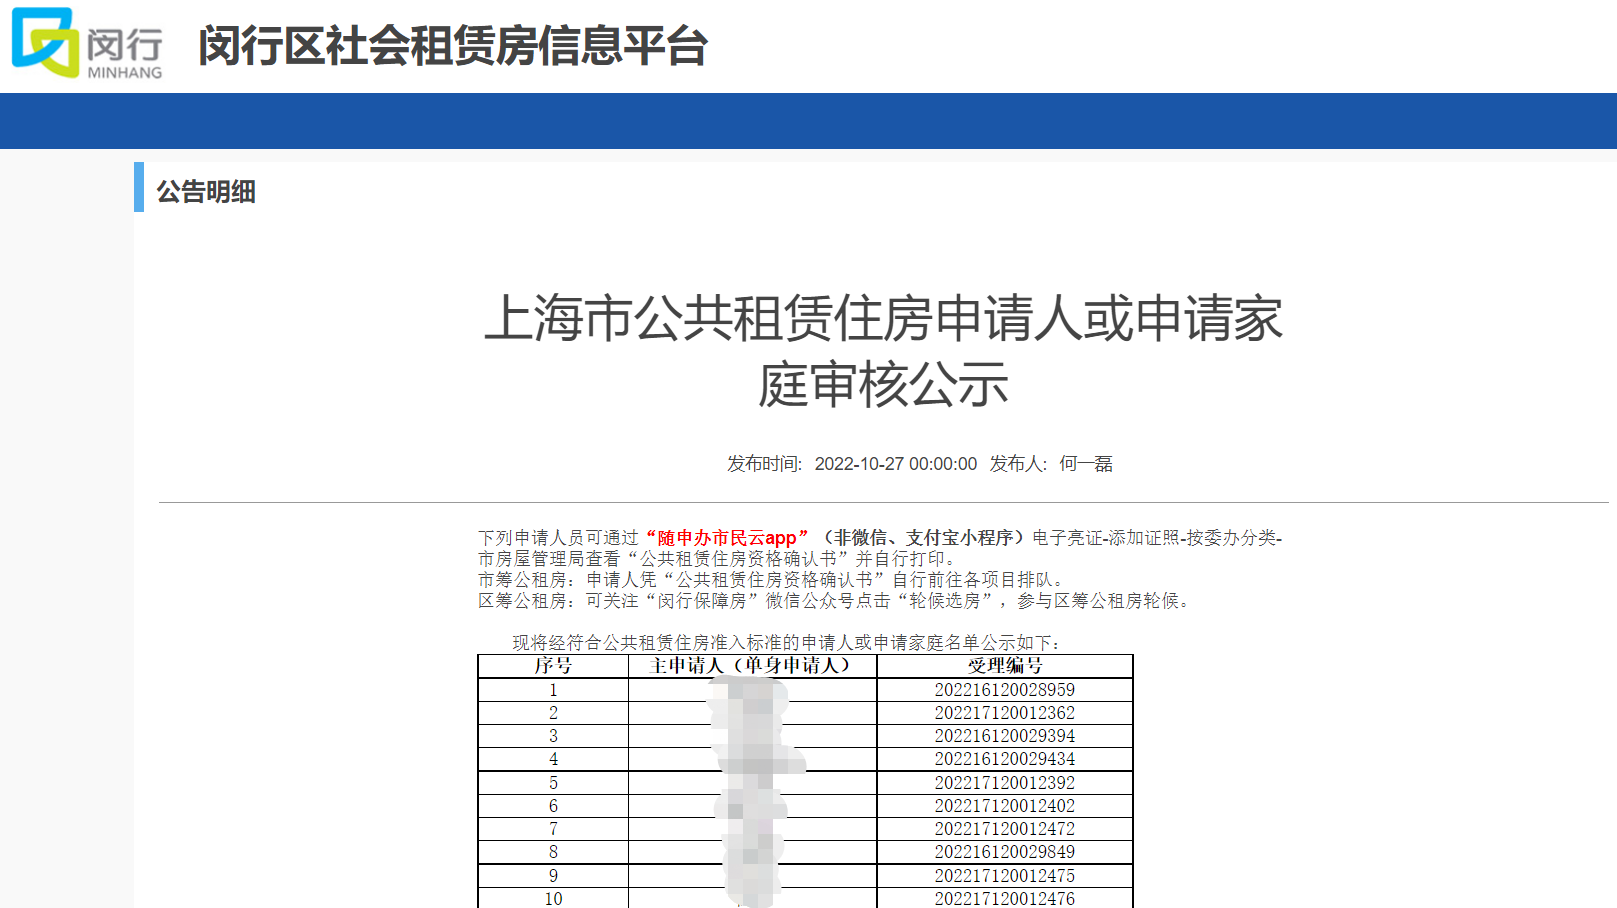Screen dimensions: 1617x908
Task: Click the publisher name 何一磊
Action: click(1085, 464)
